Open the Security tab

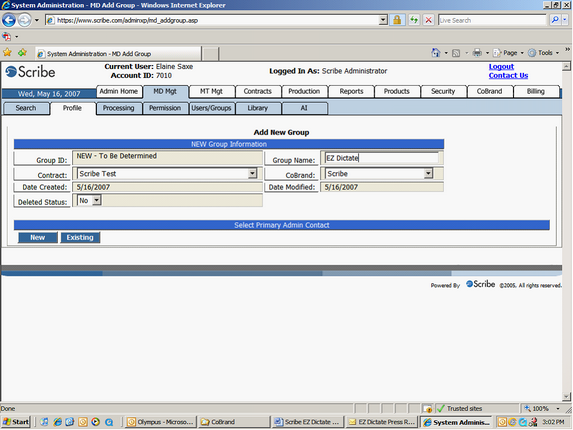tap(443, 91)
